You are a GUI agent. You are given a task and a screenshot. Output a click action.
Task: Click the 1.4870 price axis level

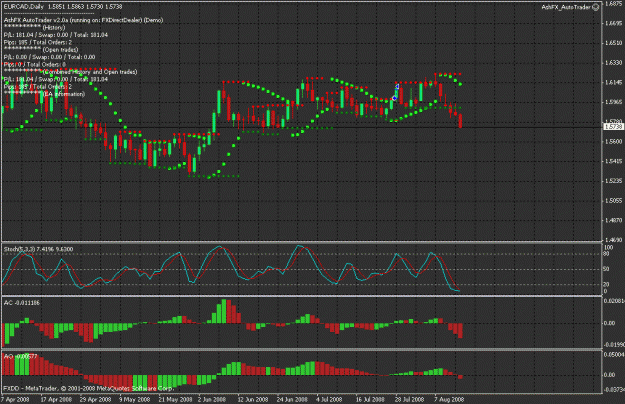click(614, 220)
